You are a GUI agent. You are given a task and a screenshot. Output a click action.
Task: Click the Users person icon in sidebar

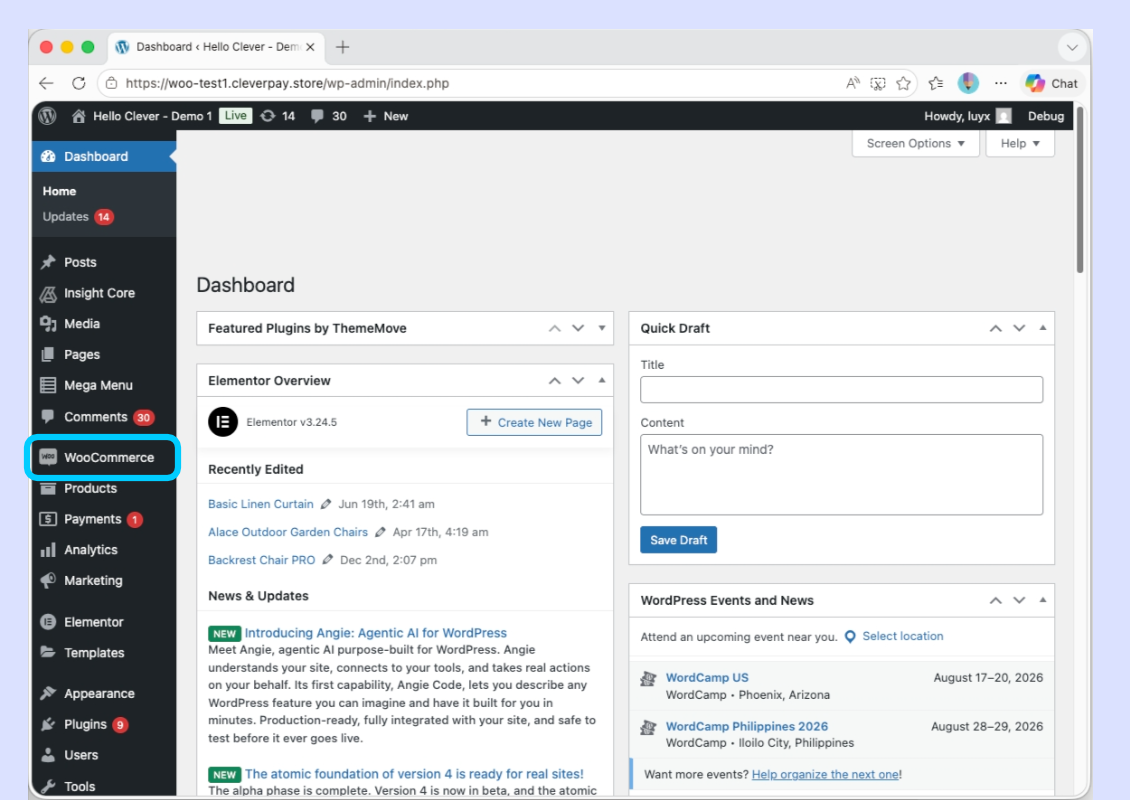[48, 755]
